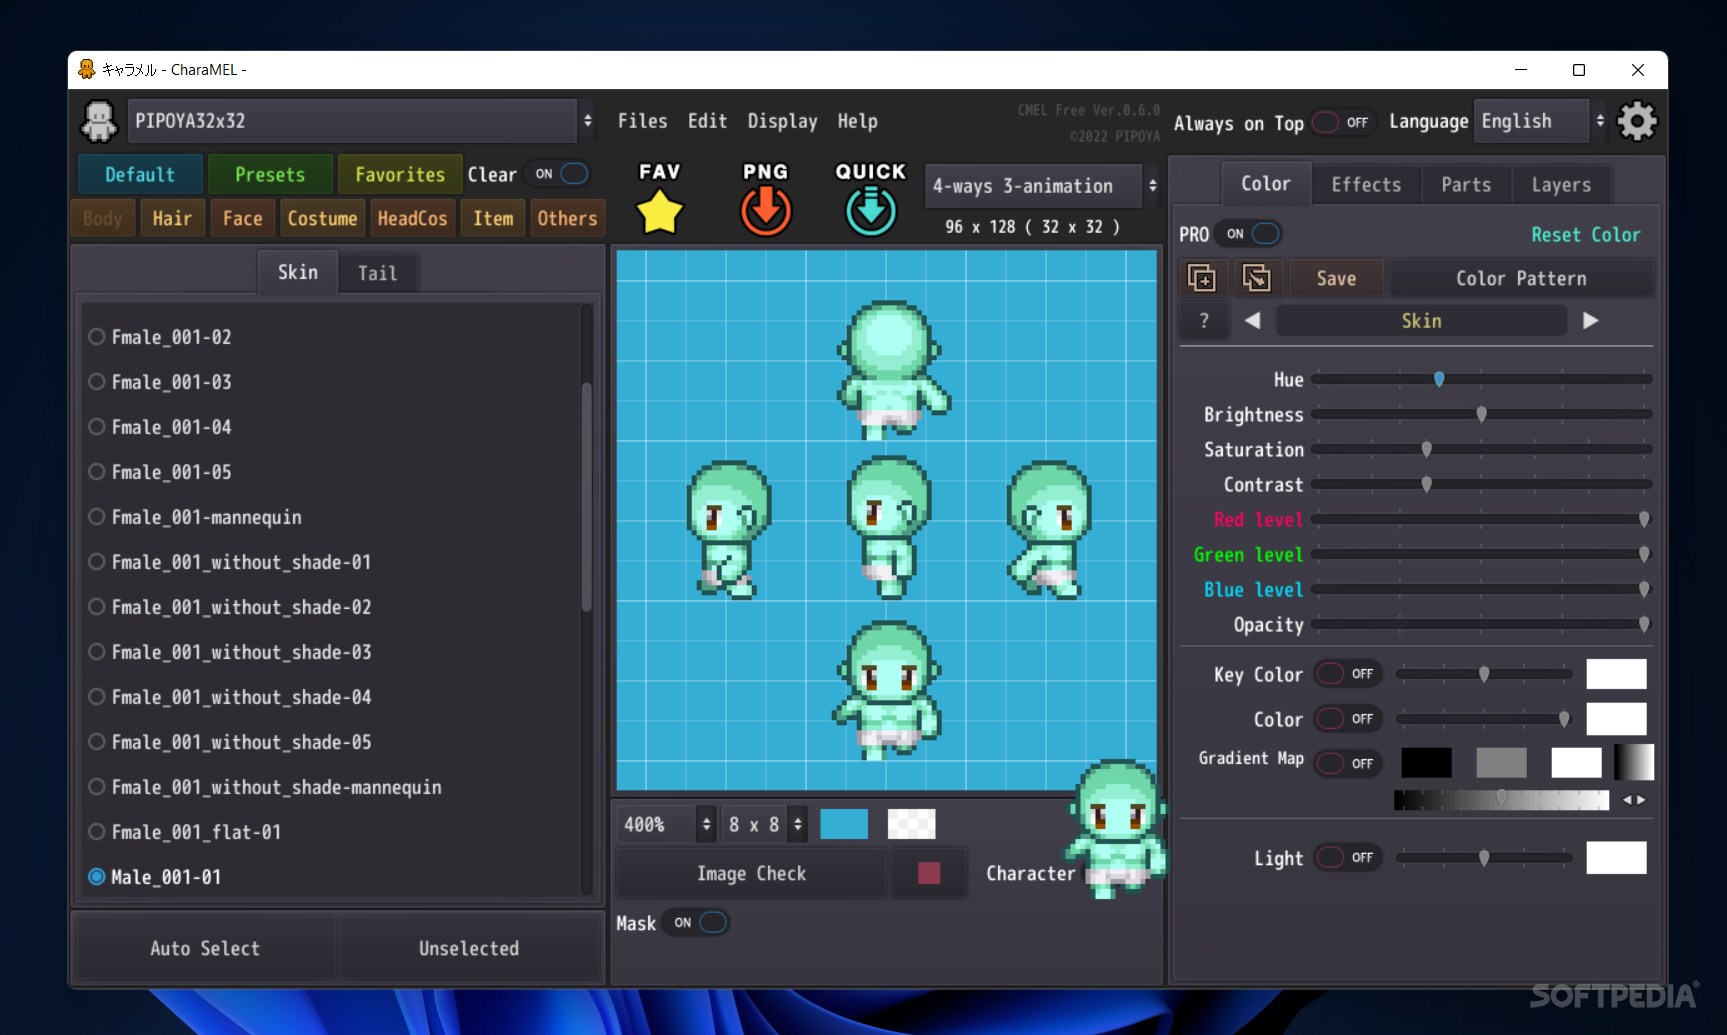
Task: Switch to the Parts tab
Action: 1466,185
